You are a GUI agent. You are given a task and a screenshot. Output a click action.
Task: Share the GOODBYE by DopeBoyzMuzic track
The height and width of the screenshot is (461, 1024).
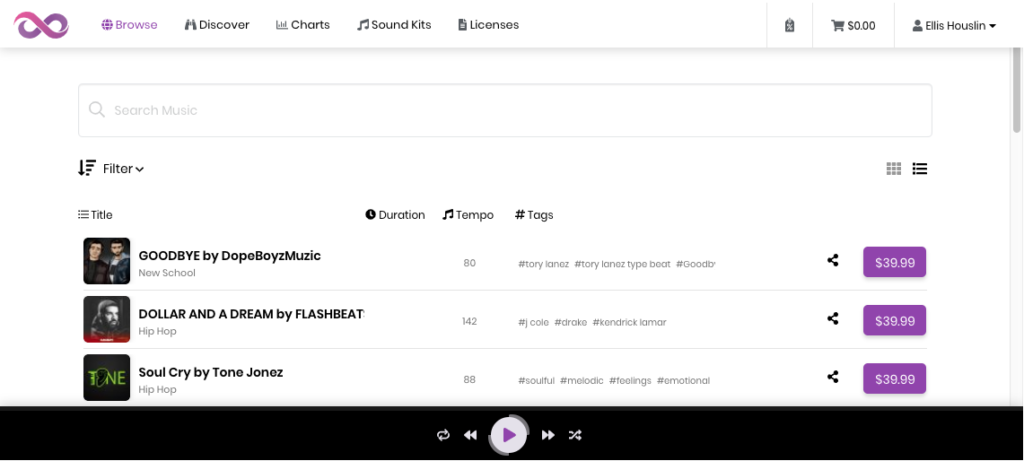[833, 262]
